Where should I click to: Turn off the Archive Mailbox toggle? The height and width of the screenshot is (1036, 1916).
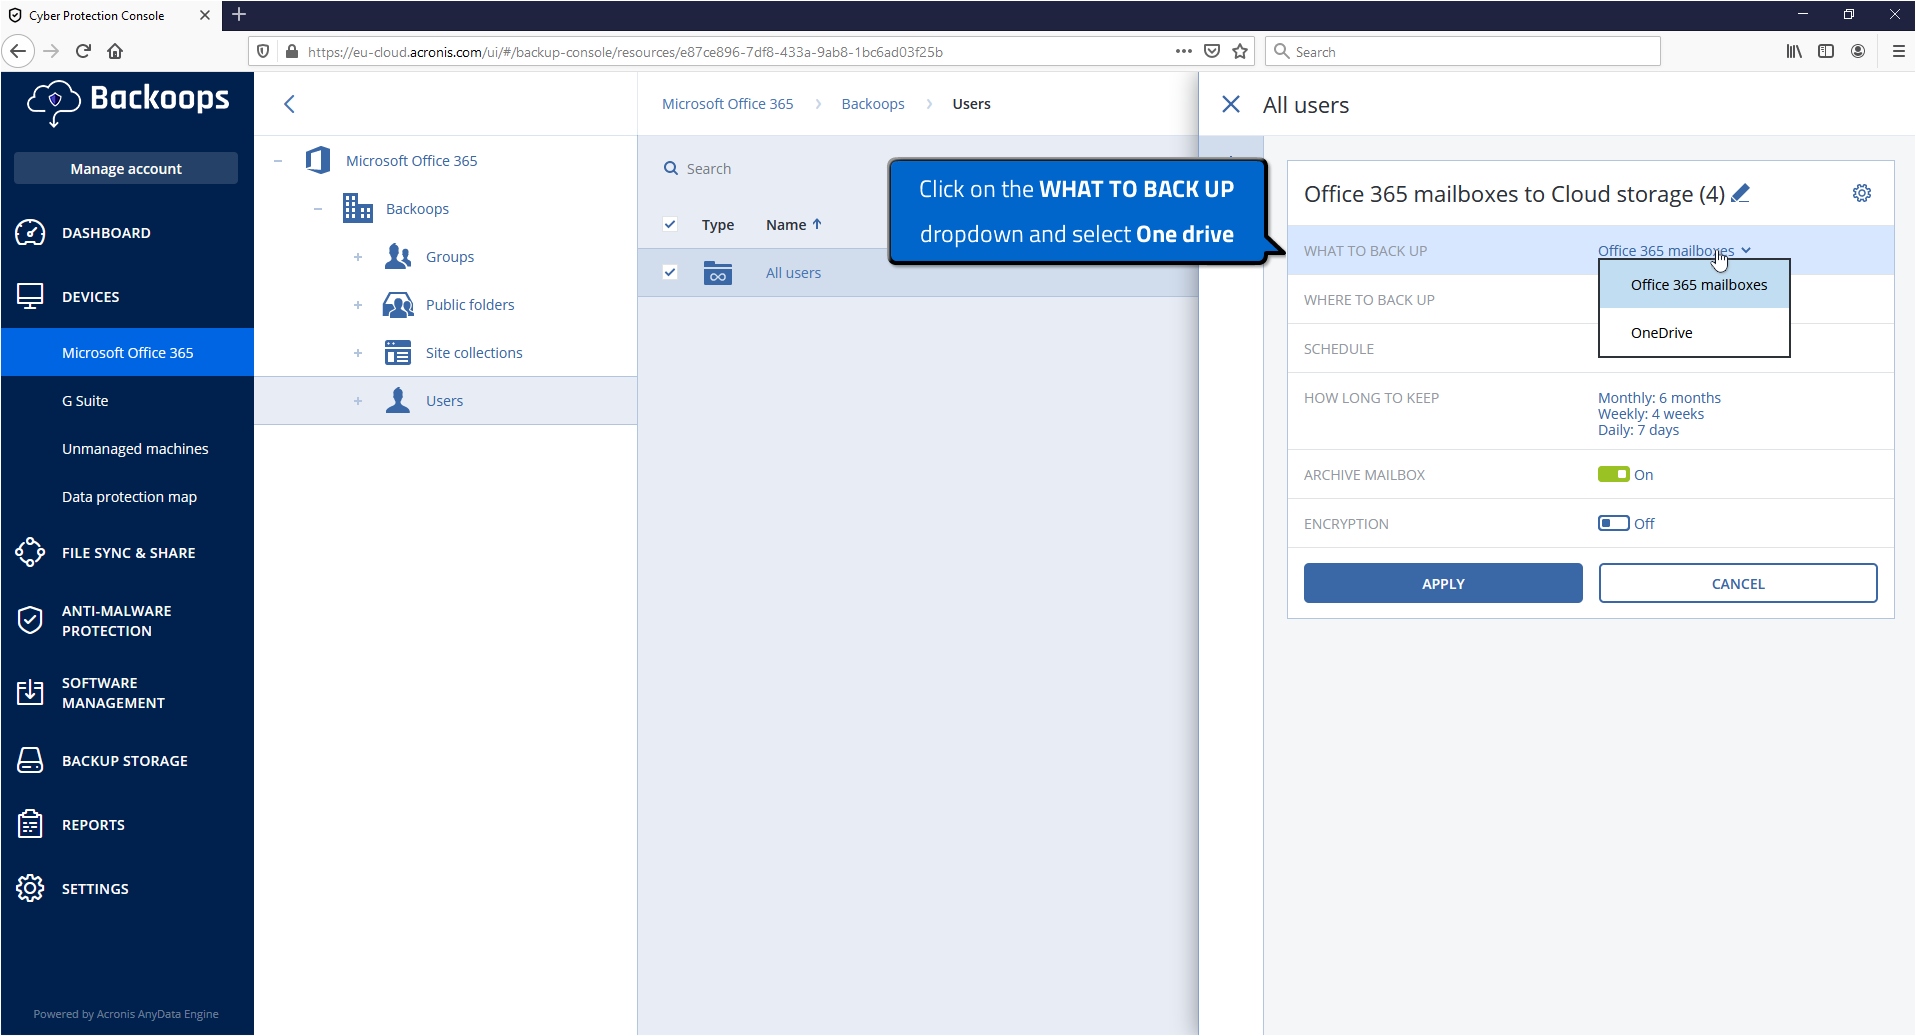pos(1613,474)
